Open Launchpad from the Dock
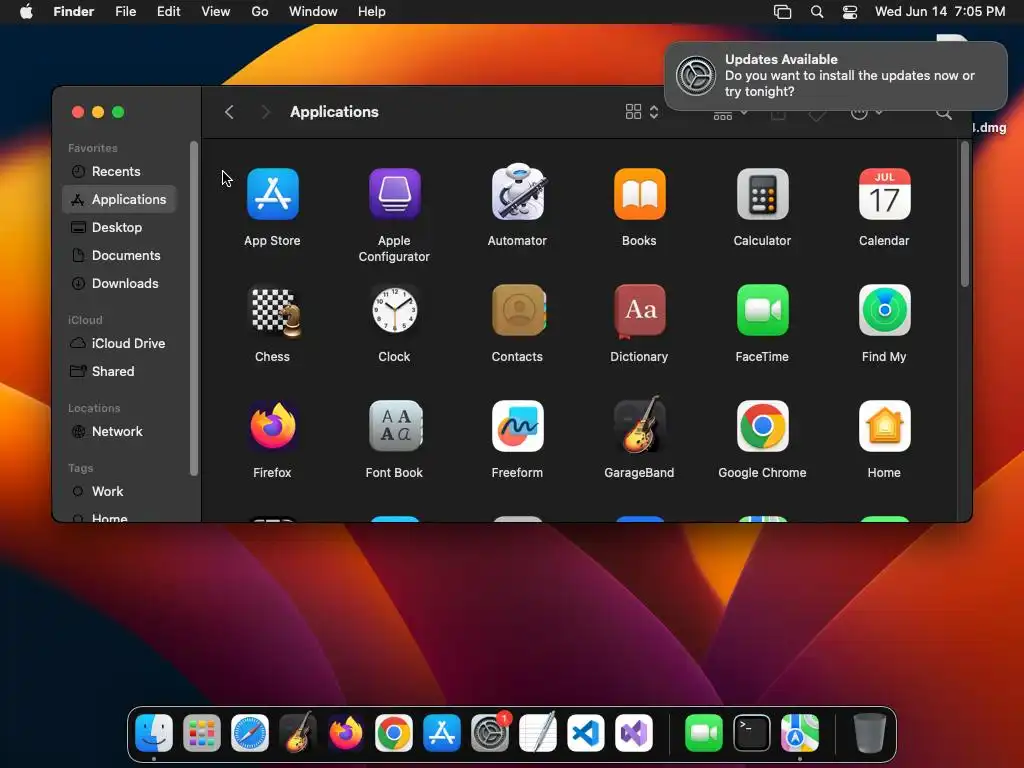This screenshot has height=768, width=1024. point(202,733)
